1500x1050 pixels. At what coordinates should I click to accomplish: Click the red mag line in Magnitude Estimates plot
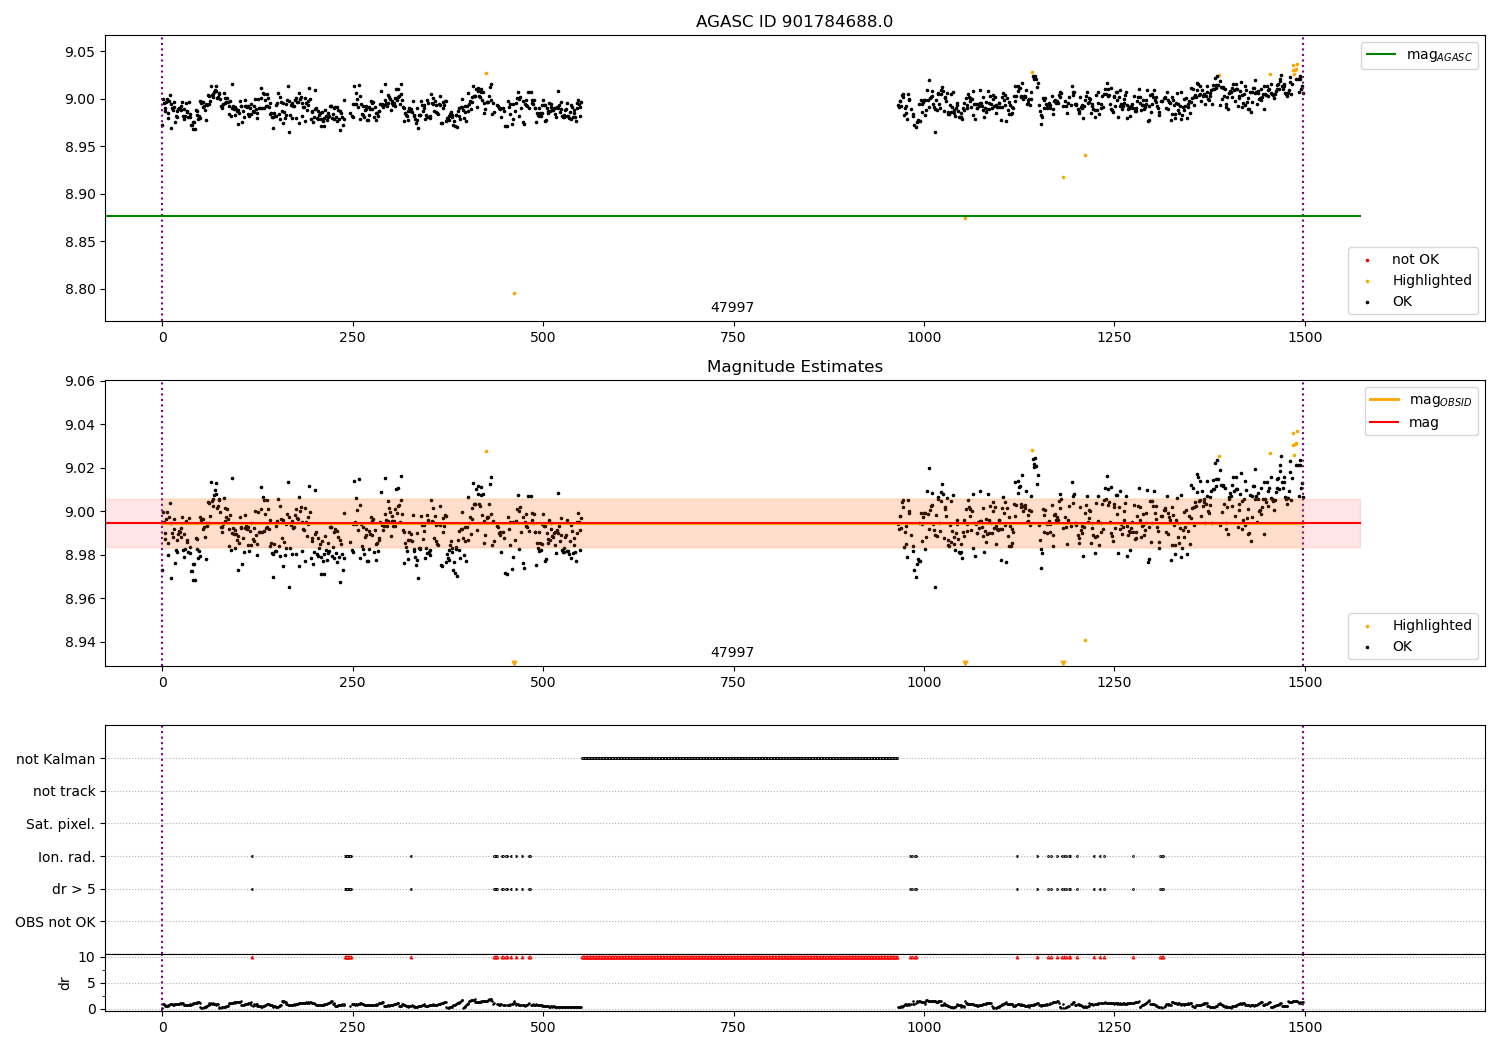(732, 523)
